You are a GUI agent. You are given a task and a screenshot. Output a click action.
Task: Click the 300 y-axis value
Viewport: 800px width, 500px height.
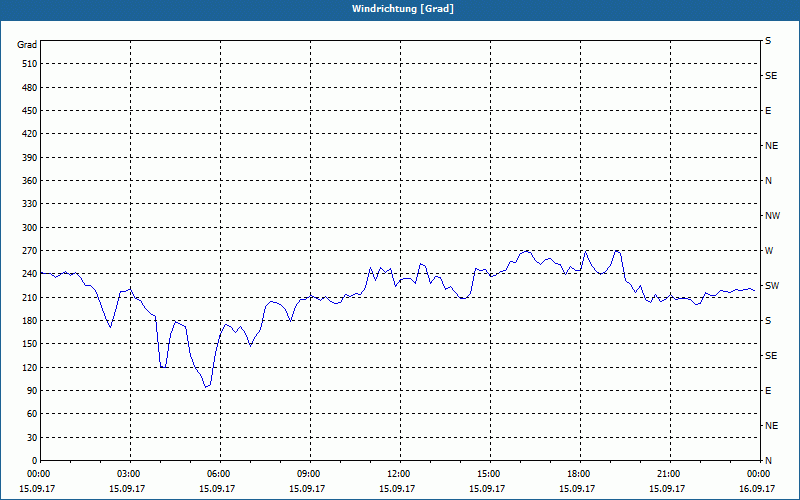click(x=30, y=228)
